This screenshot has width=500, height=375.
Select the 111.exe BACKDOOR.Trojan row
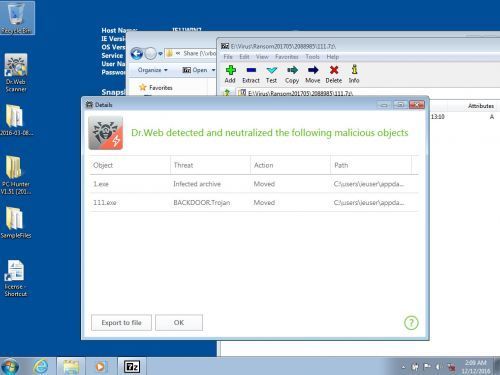[253, 202]
